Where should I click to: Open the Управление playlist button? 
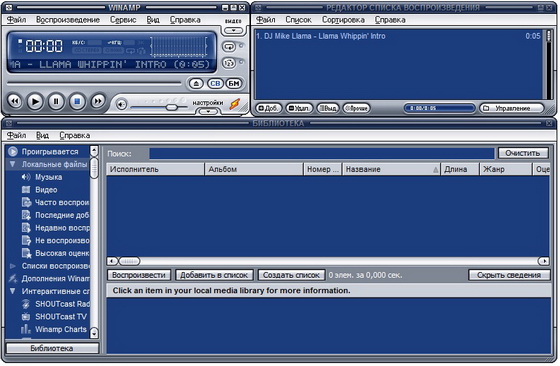(511, 108)
